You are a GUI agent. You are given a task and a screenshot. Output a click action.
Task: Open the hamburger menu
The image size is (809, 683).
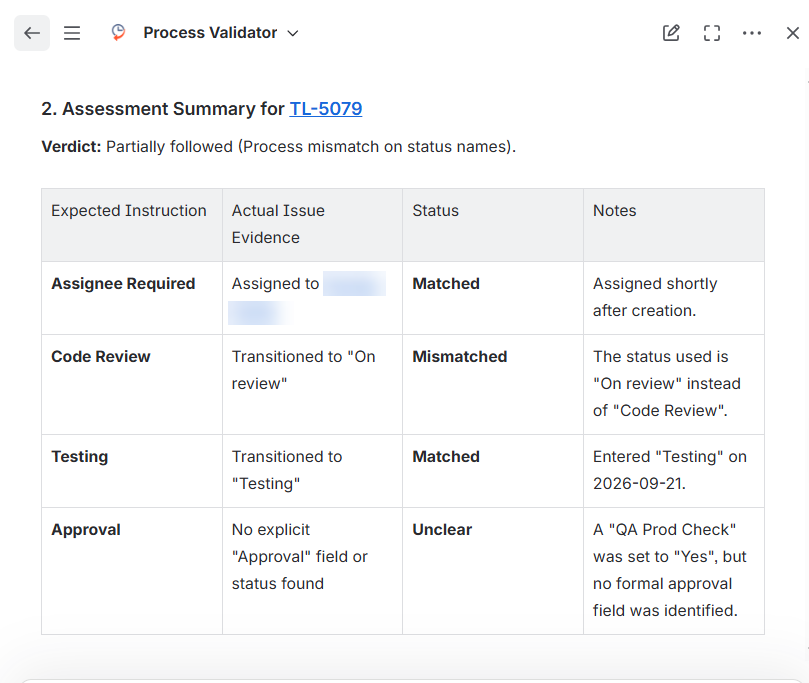[x=72, y=33]
